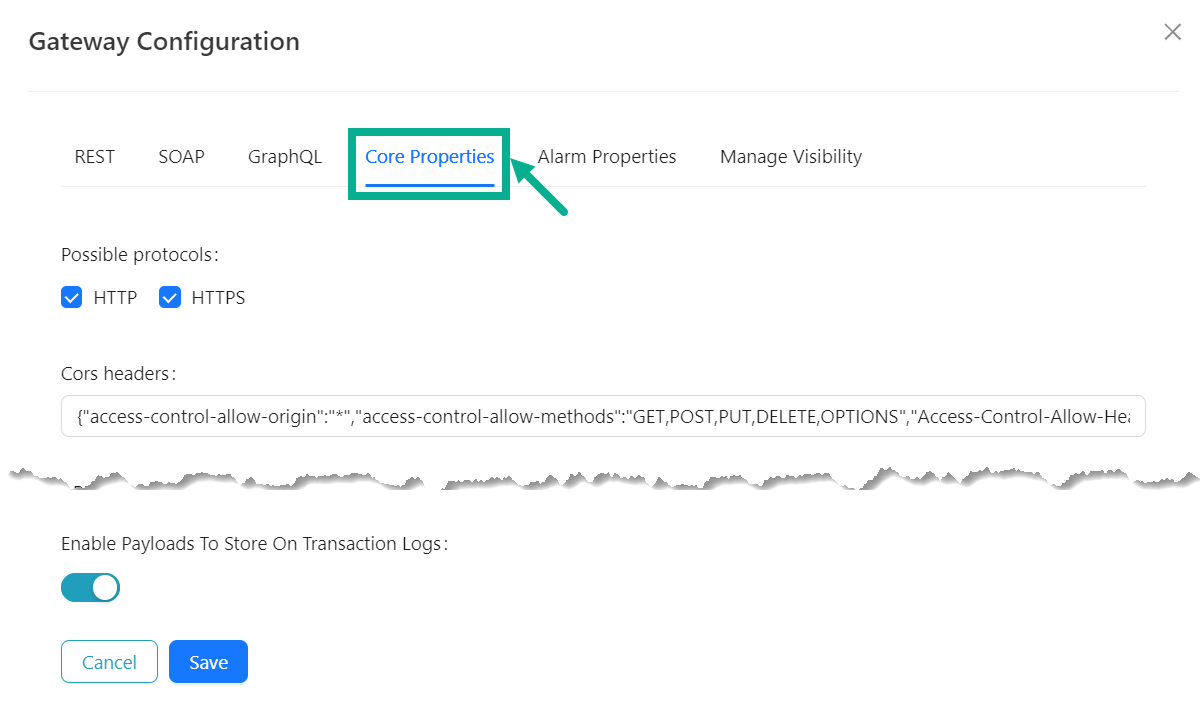The width and height of the screenshot is (1200, 714).
Task: Click the Gateway Configuration title
Action: pyautogui.click(x=164, y=42)
